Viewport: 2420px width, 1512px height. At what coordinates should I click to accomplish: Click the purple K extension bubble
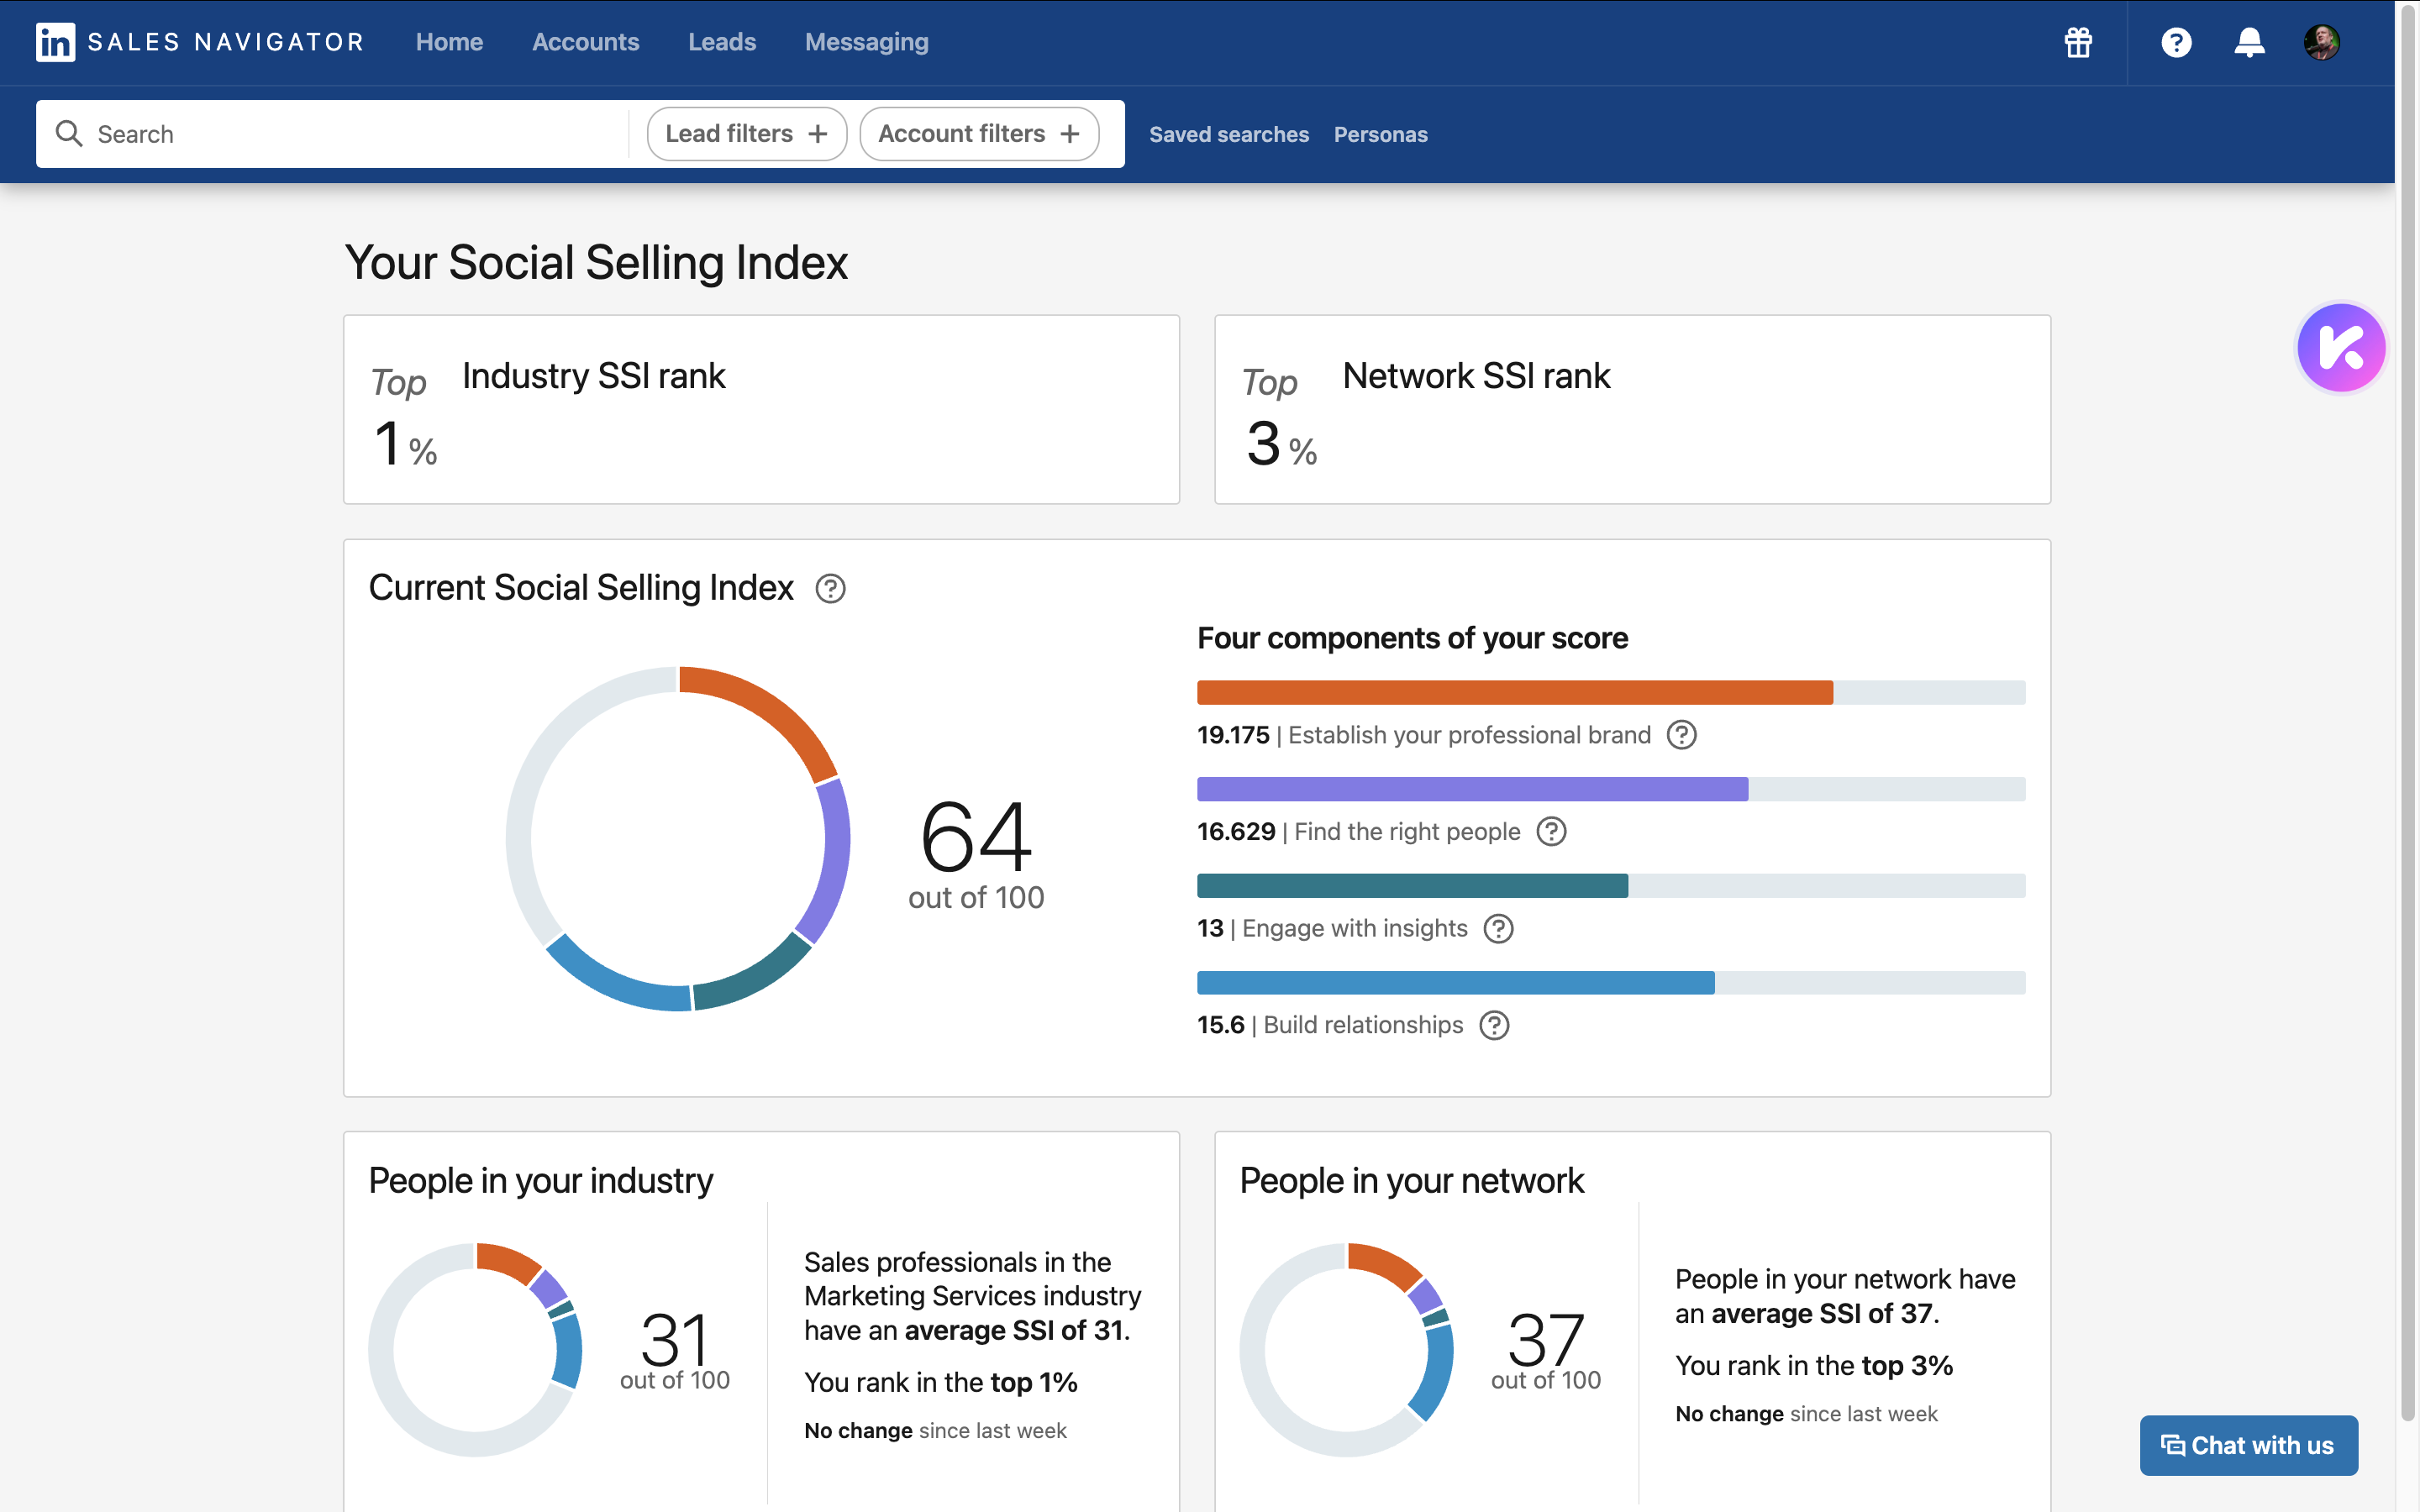point(2341,348)
